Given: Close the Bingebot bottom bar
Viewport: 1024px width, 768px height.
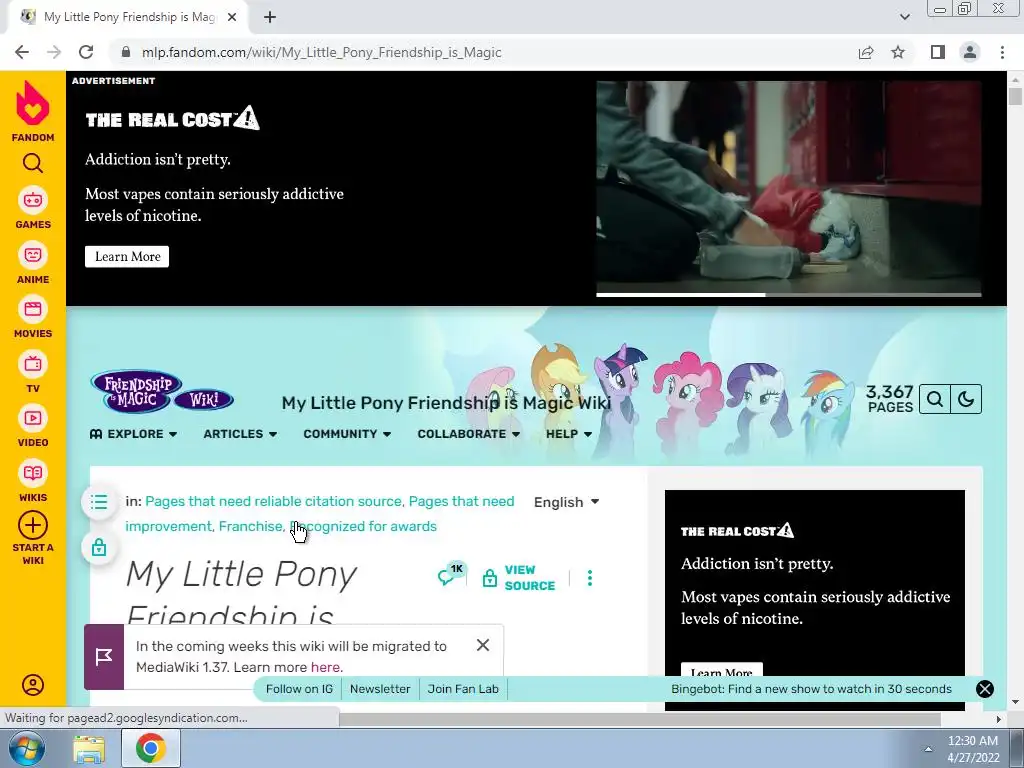Looking at the screenshot, I should pyautogui.click(x=984, y=689).
